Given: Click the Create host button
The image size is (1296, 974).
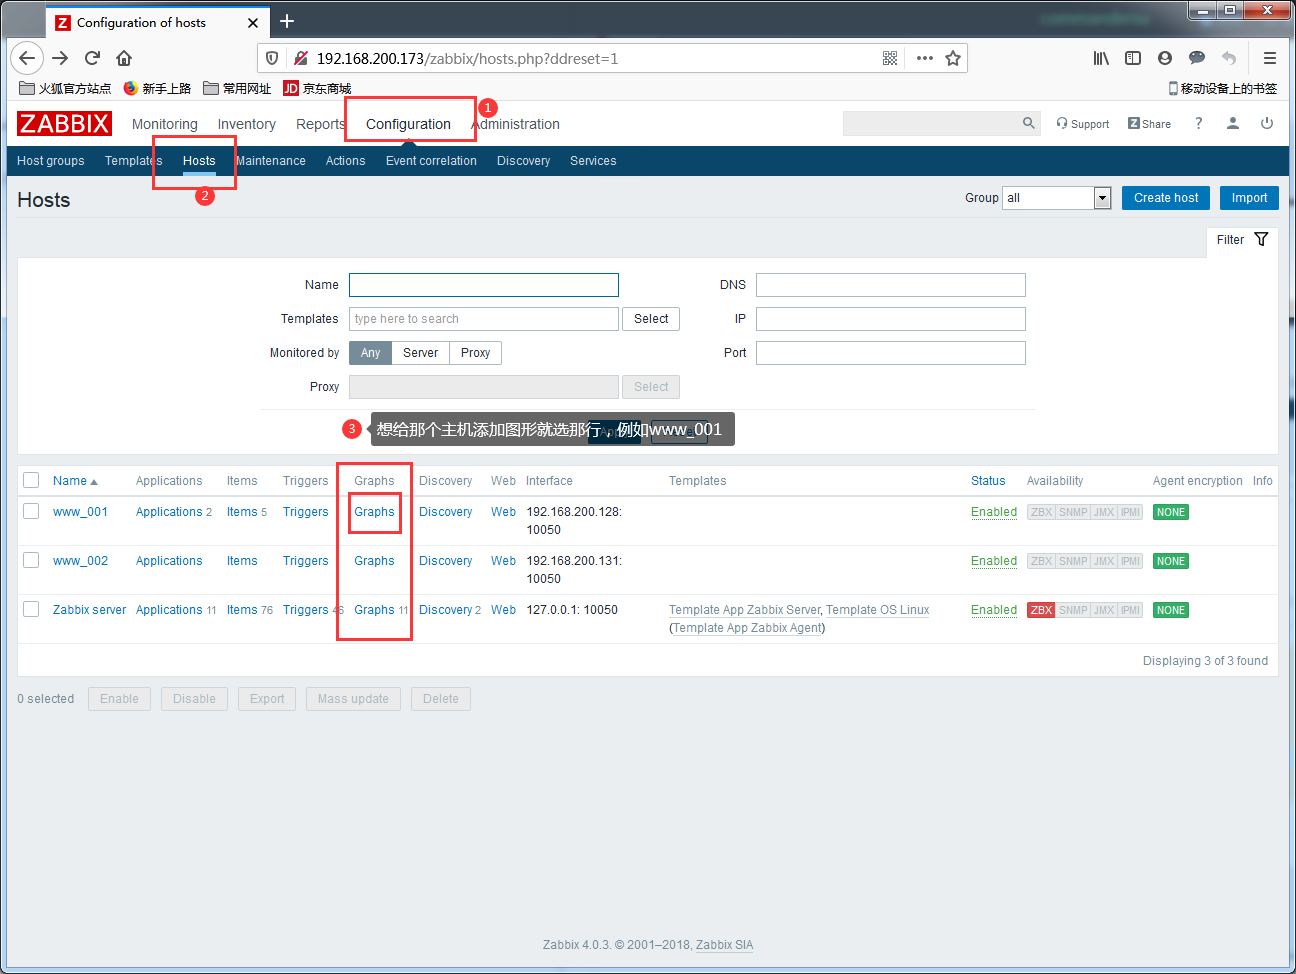Looking at the screenshot, I should pos(1166,198).
